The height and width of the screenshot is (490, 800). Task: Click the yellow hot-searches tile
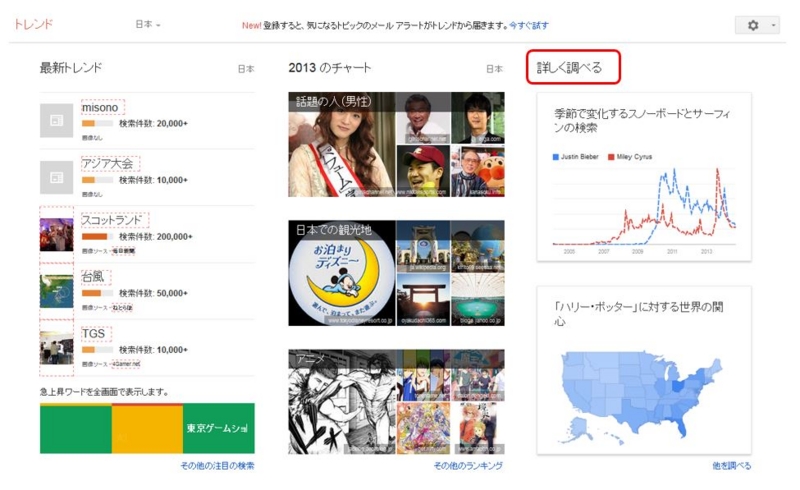tap(147, 428)
